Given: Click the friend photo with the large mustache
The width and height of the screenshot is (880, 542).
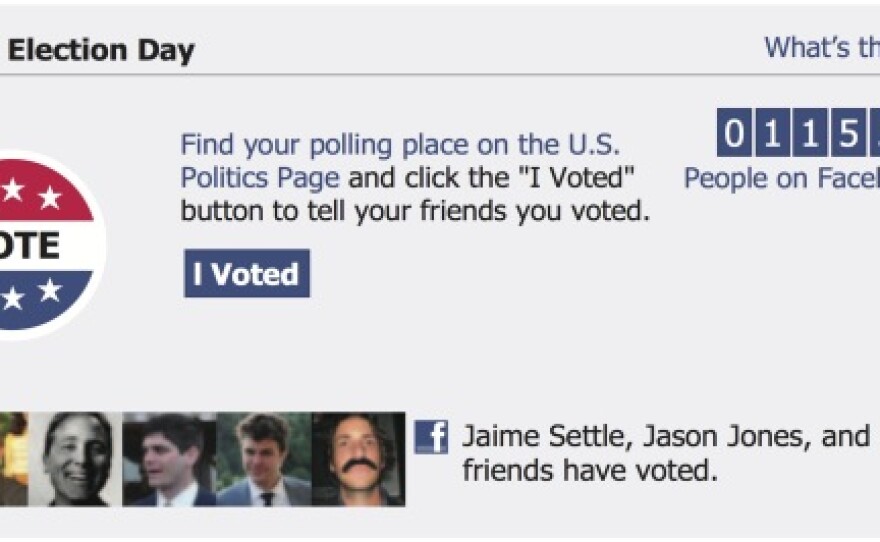Looking at the screenshot, I should 358,459.
